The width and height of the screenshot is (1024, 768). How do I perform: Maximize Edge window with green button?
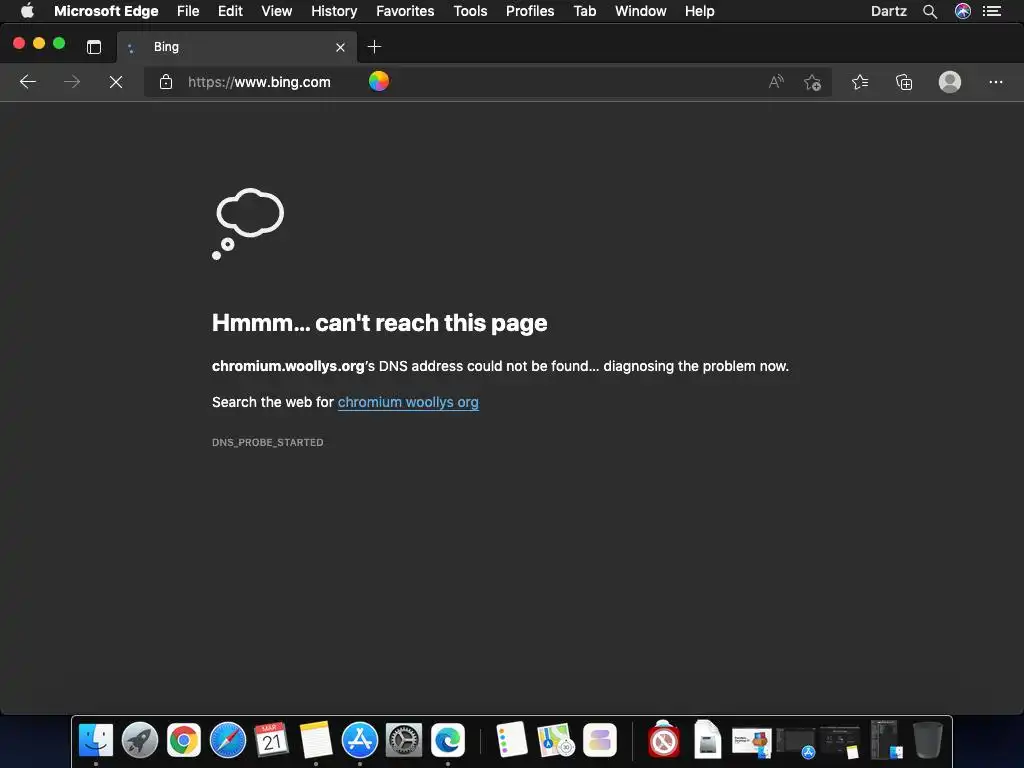pos(59,43)
